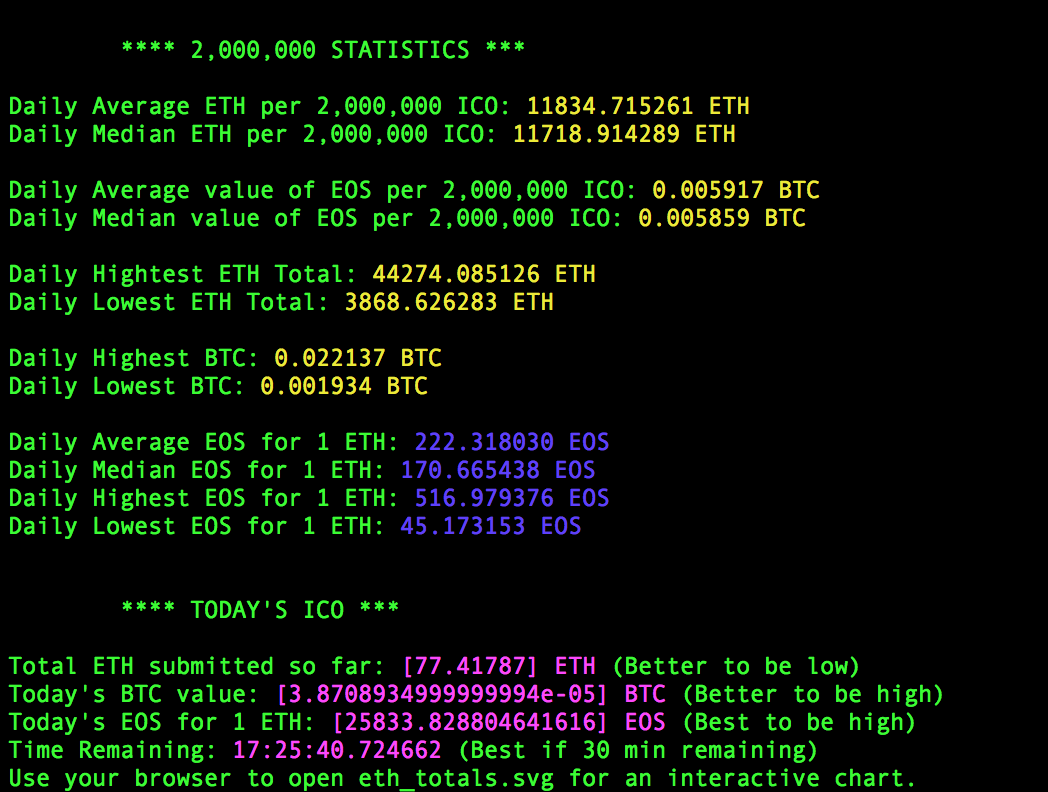Click 'Daily Highest EOS for 1 ETH:' label
The width and height of the screenshot is (1048, 792).
point(204,499)
